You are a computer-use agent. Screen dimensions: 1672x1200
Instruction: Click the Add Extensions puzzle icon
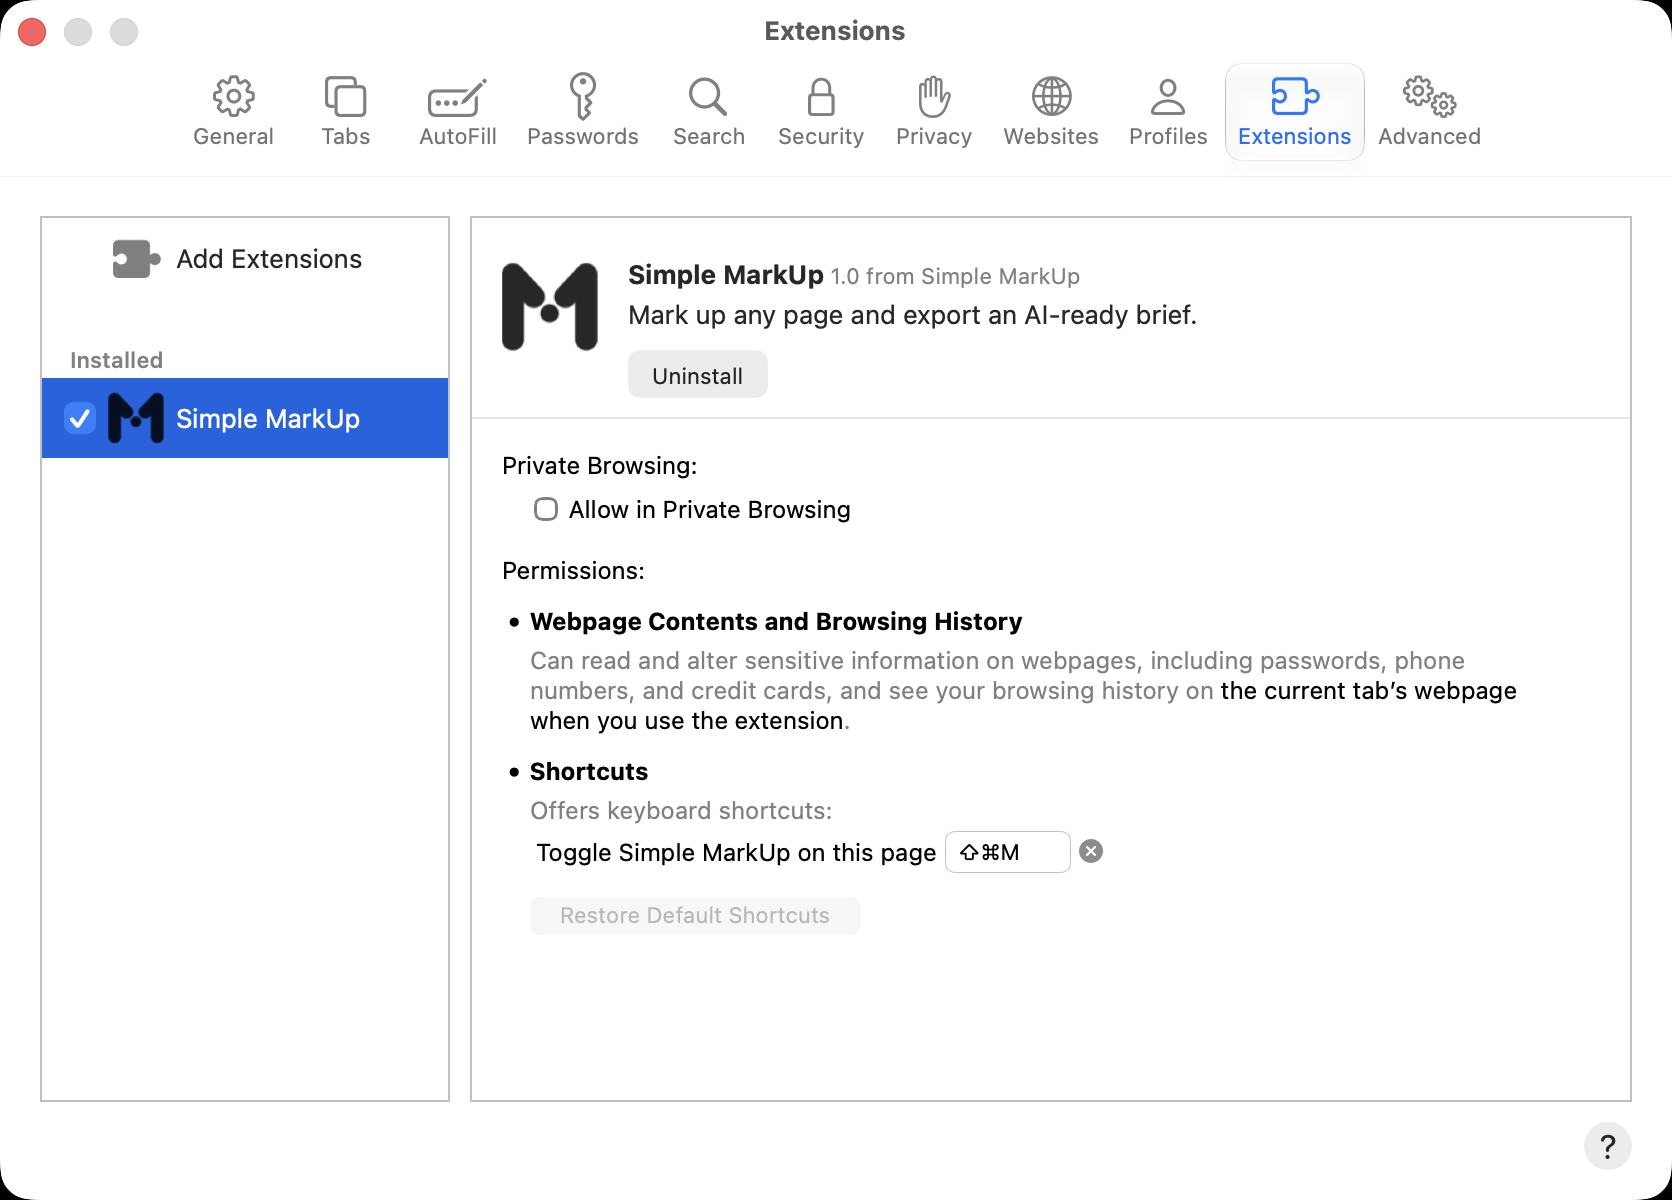coord(136,259)
